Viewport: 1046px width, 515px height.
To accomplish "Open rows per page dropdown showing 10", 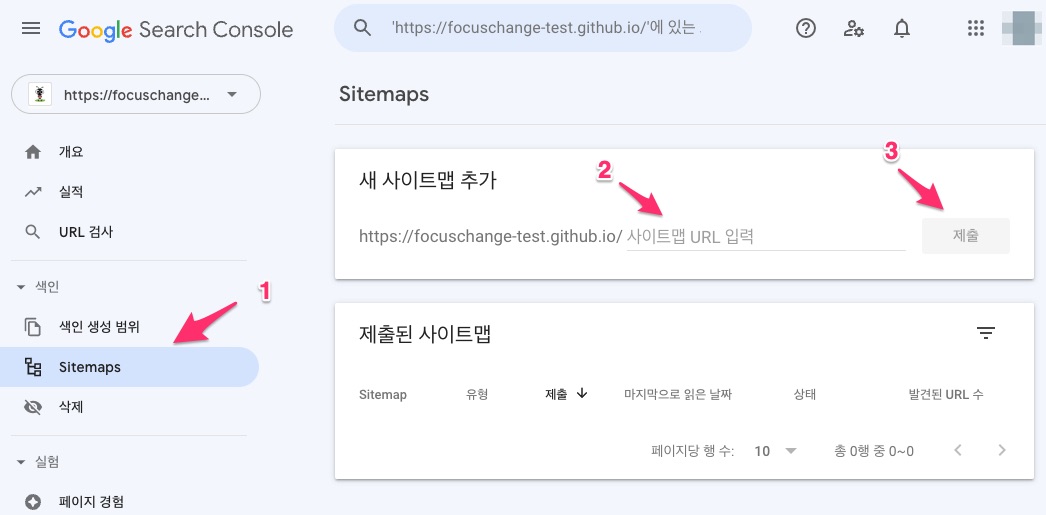I will (775, 451).
